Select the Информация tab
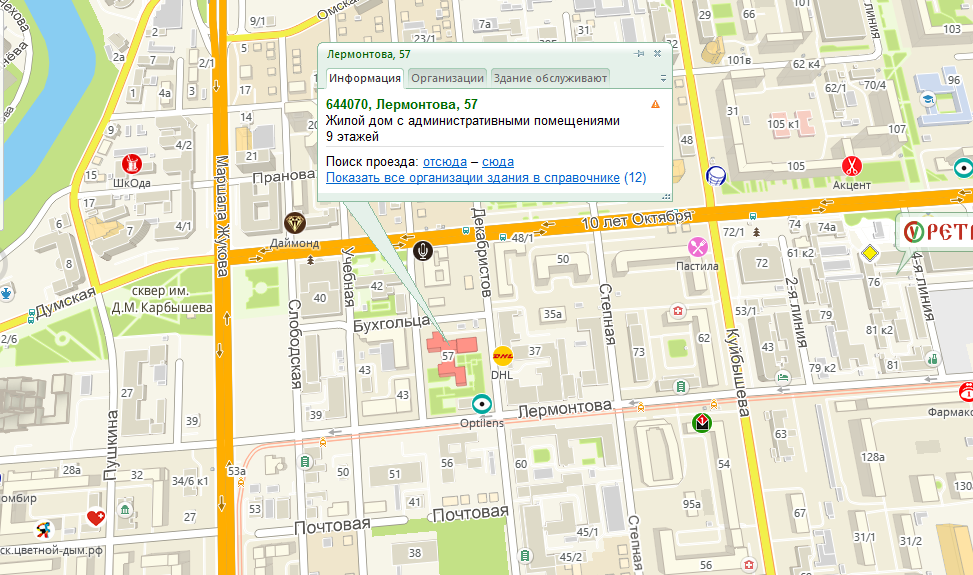973x575 pixels. [364, 78]
